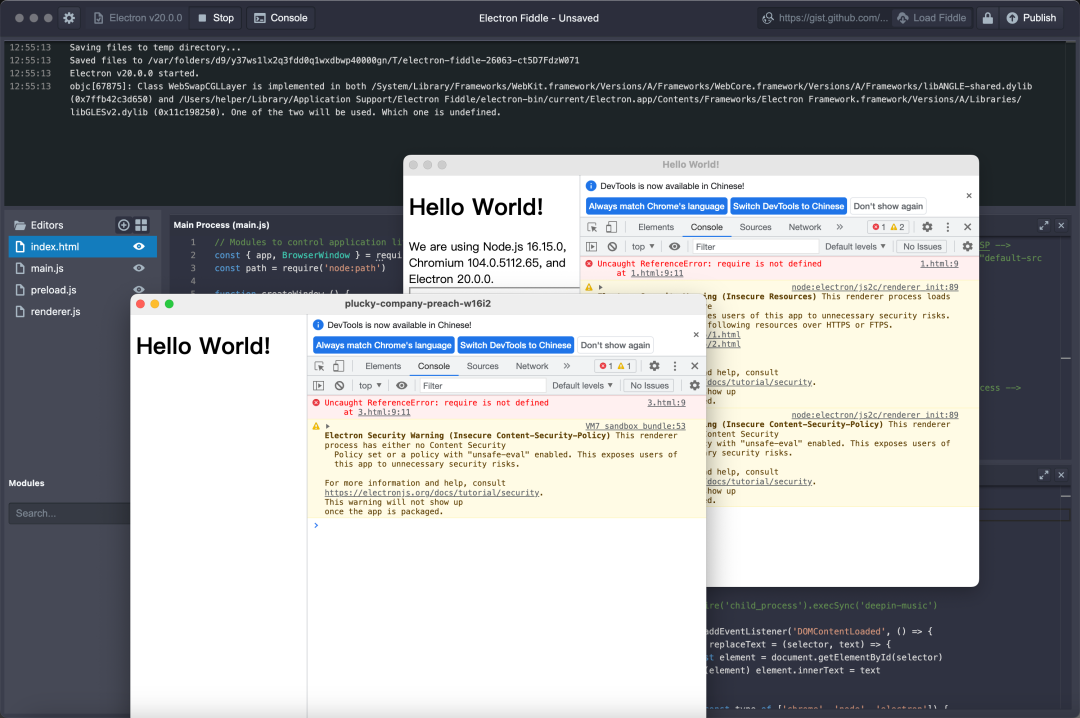Maximize the top right editor pane
1080x718 pixels.
point(1043,225)
